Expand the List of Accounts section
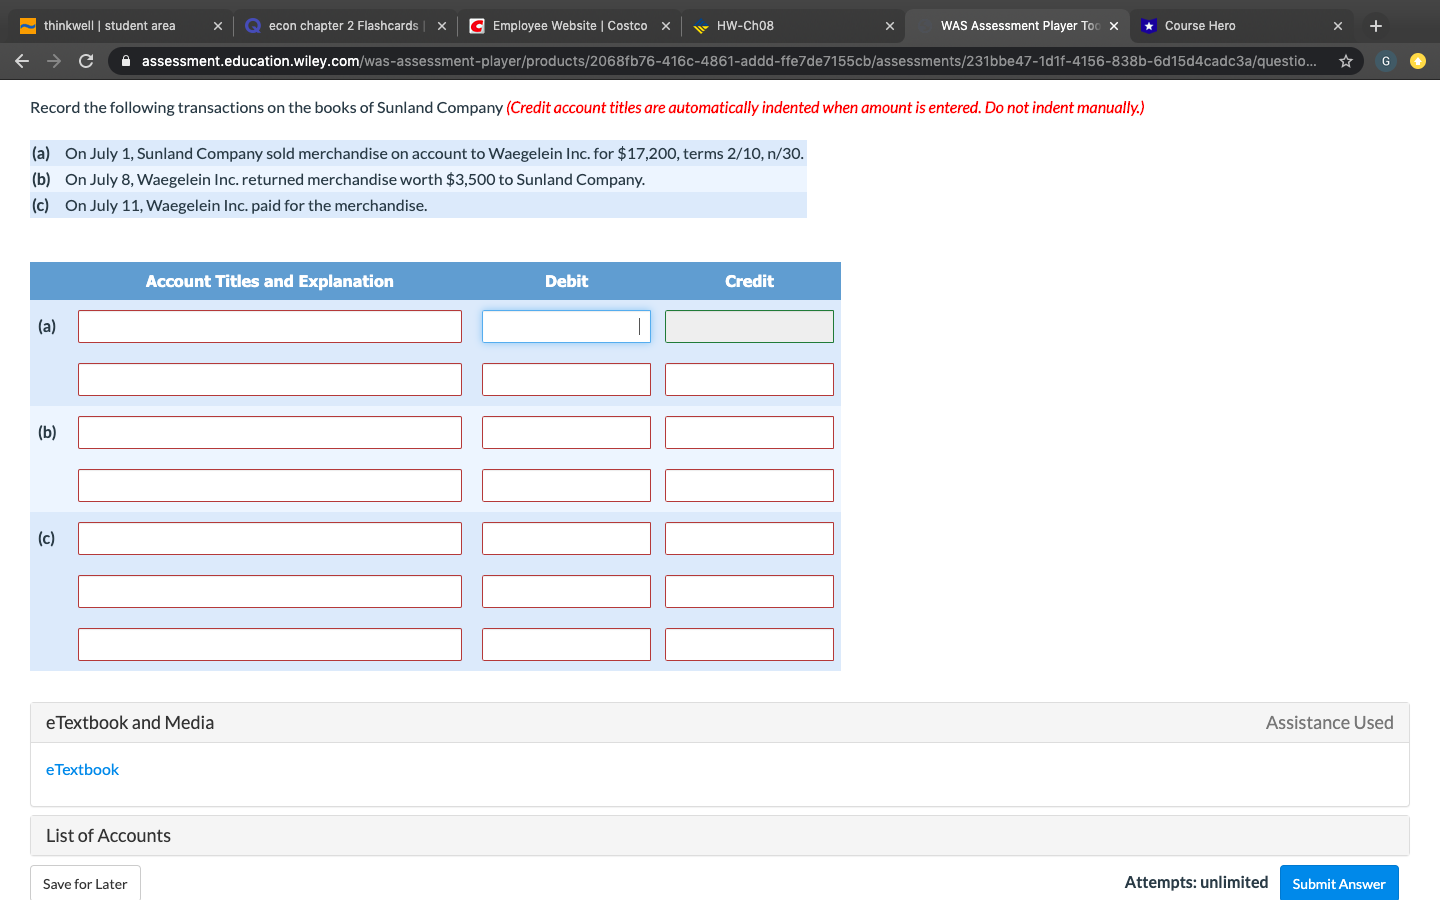 (108, 835)
